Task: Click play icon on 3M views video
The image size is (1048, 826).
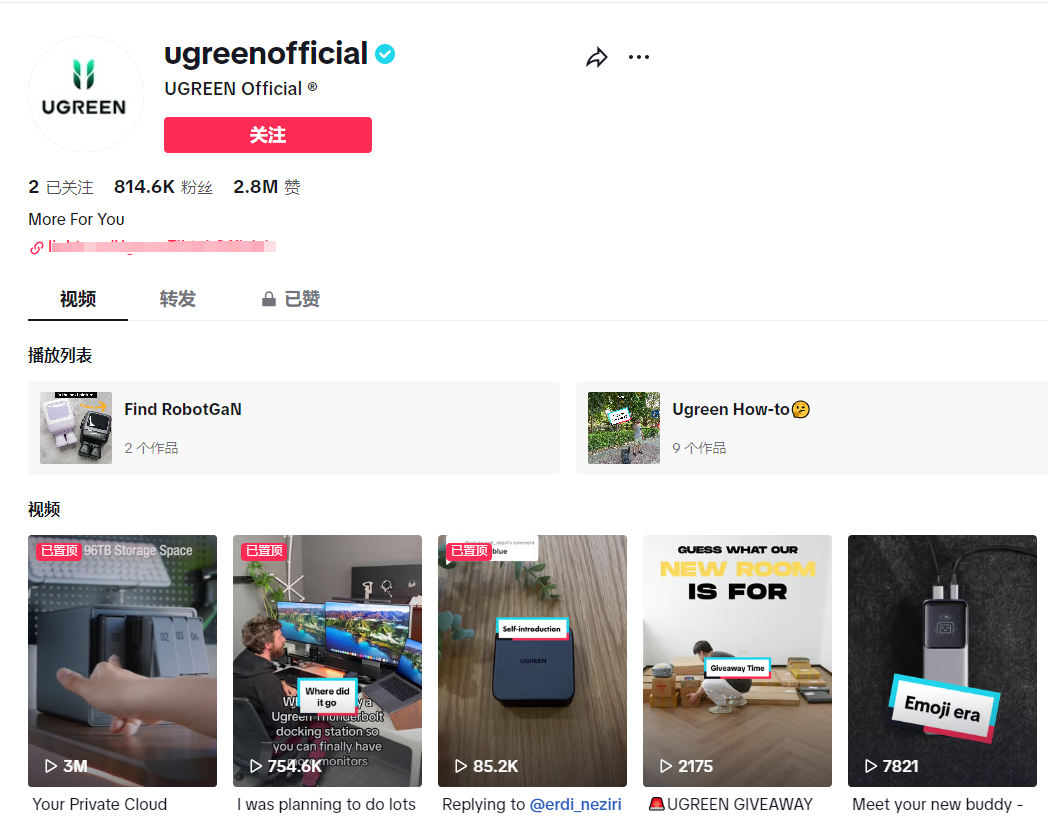Action: pyautogui.click(x=51, y=766)
